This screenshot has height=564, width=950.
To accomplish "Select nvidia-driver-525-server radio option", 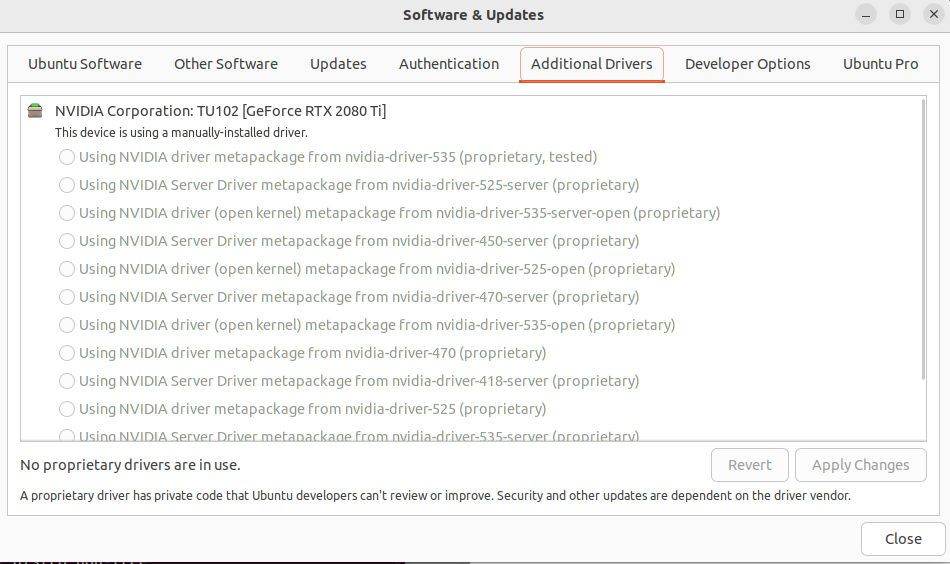I will (67, 185).
